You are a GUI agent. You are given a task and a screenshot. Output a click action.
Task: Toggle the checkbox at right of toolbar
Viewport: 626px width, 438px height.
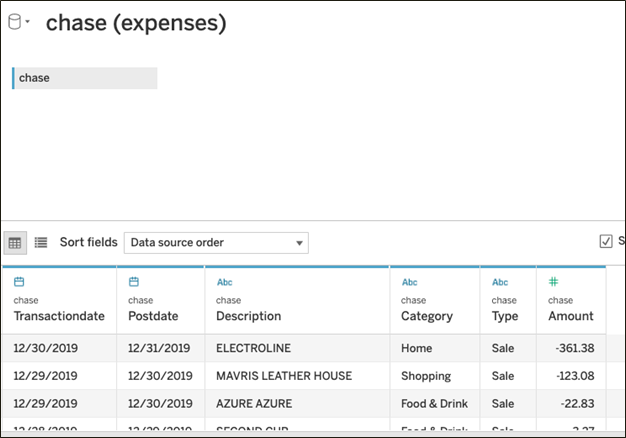pyautogui.click(x=605, y=241)
